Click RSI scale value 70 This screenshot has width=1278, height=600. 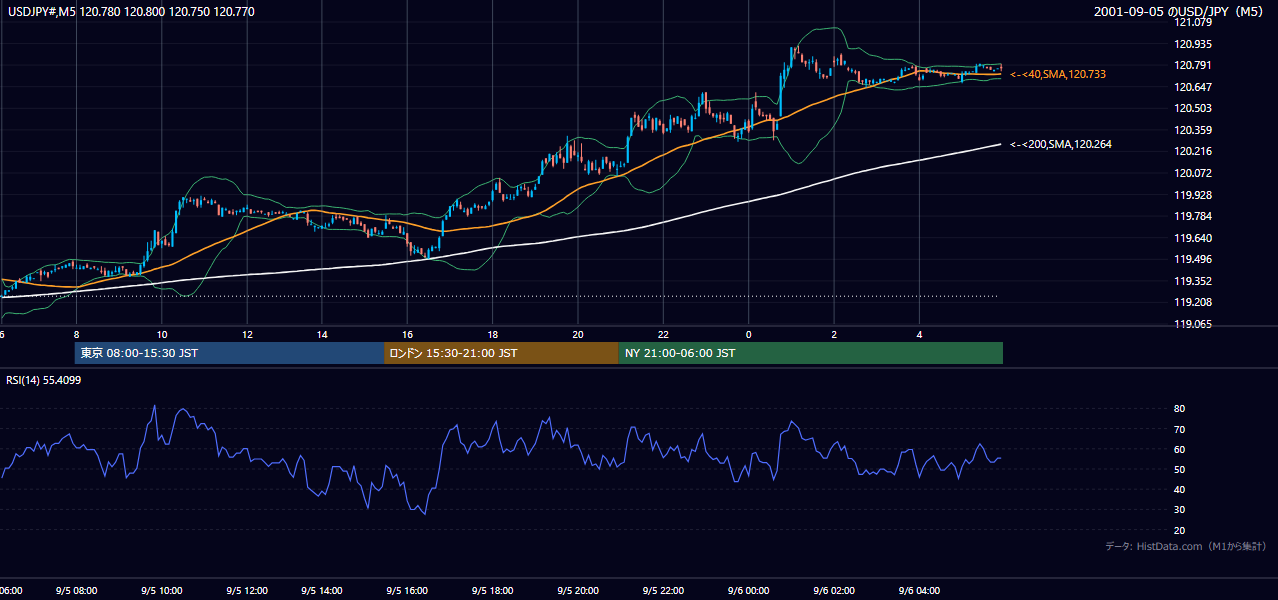[x=1180, y=429]
